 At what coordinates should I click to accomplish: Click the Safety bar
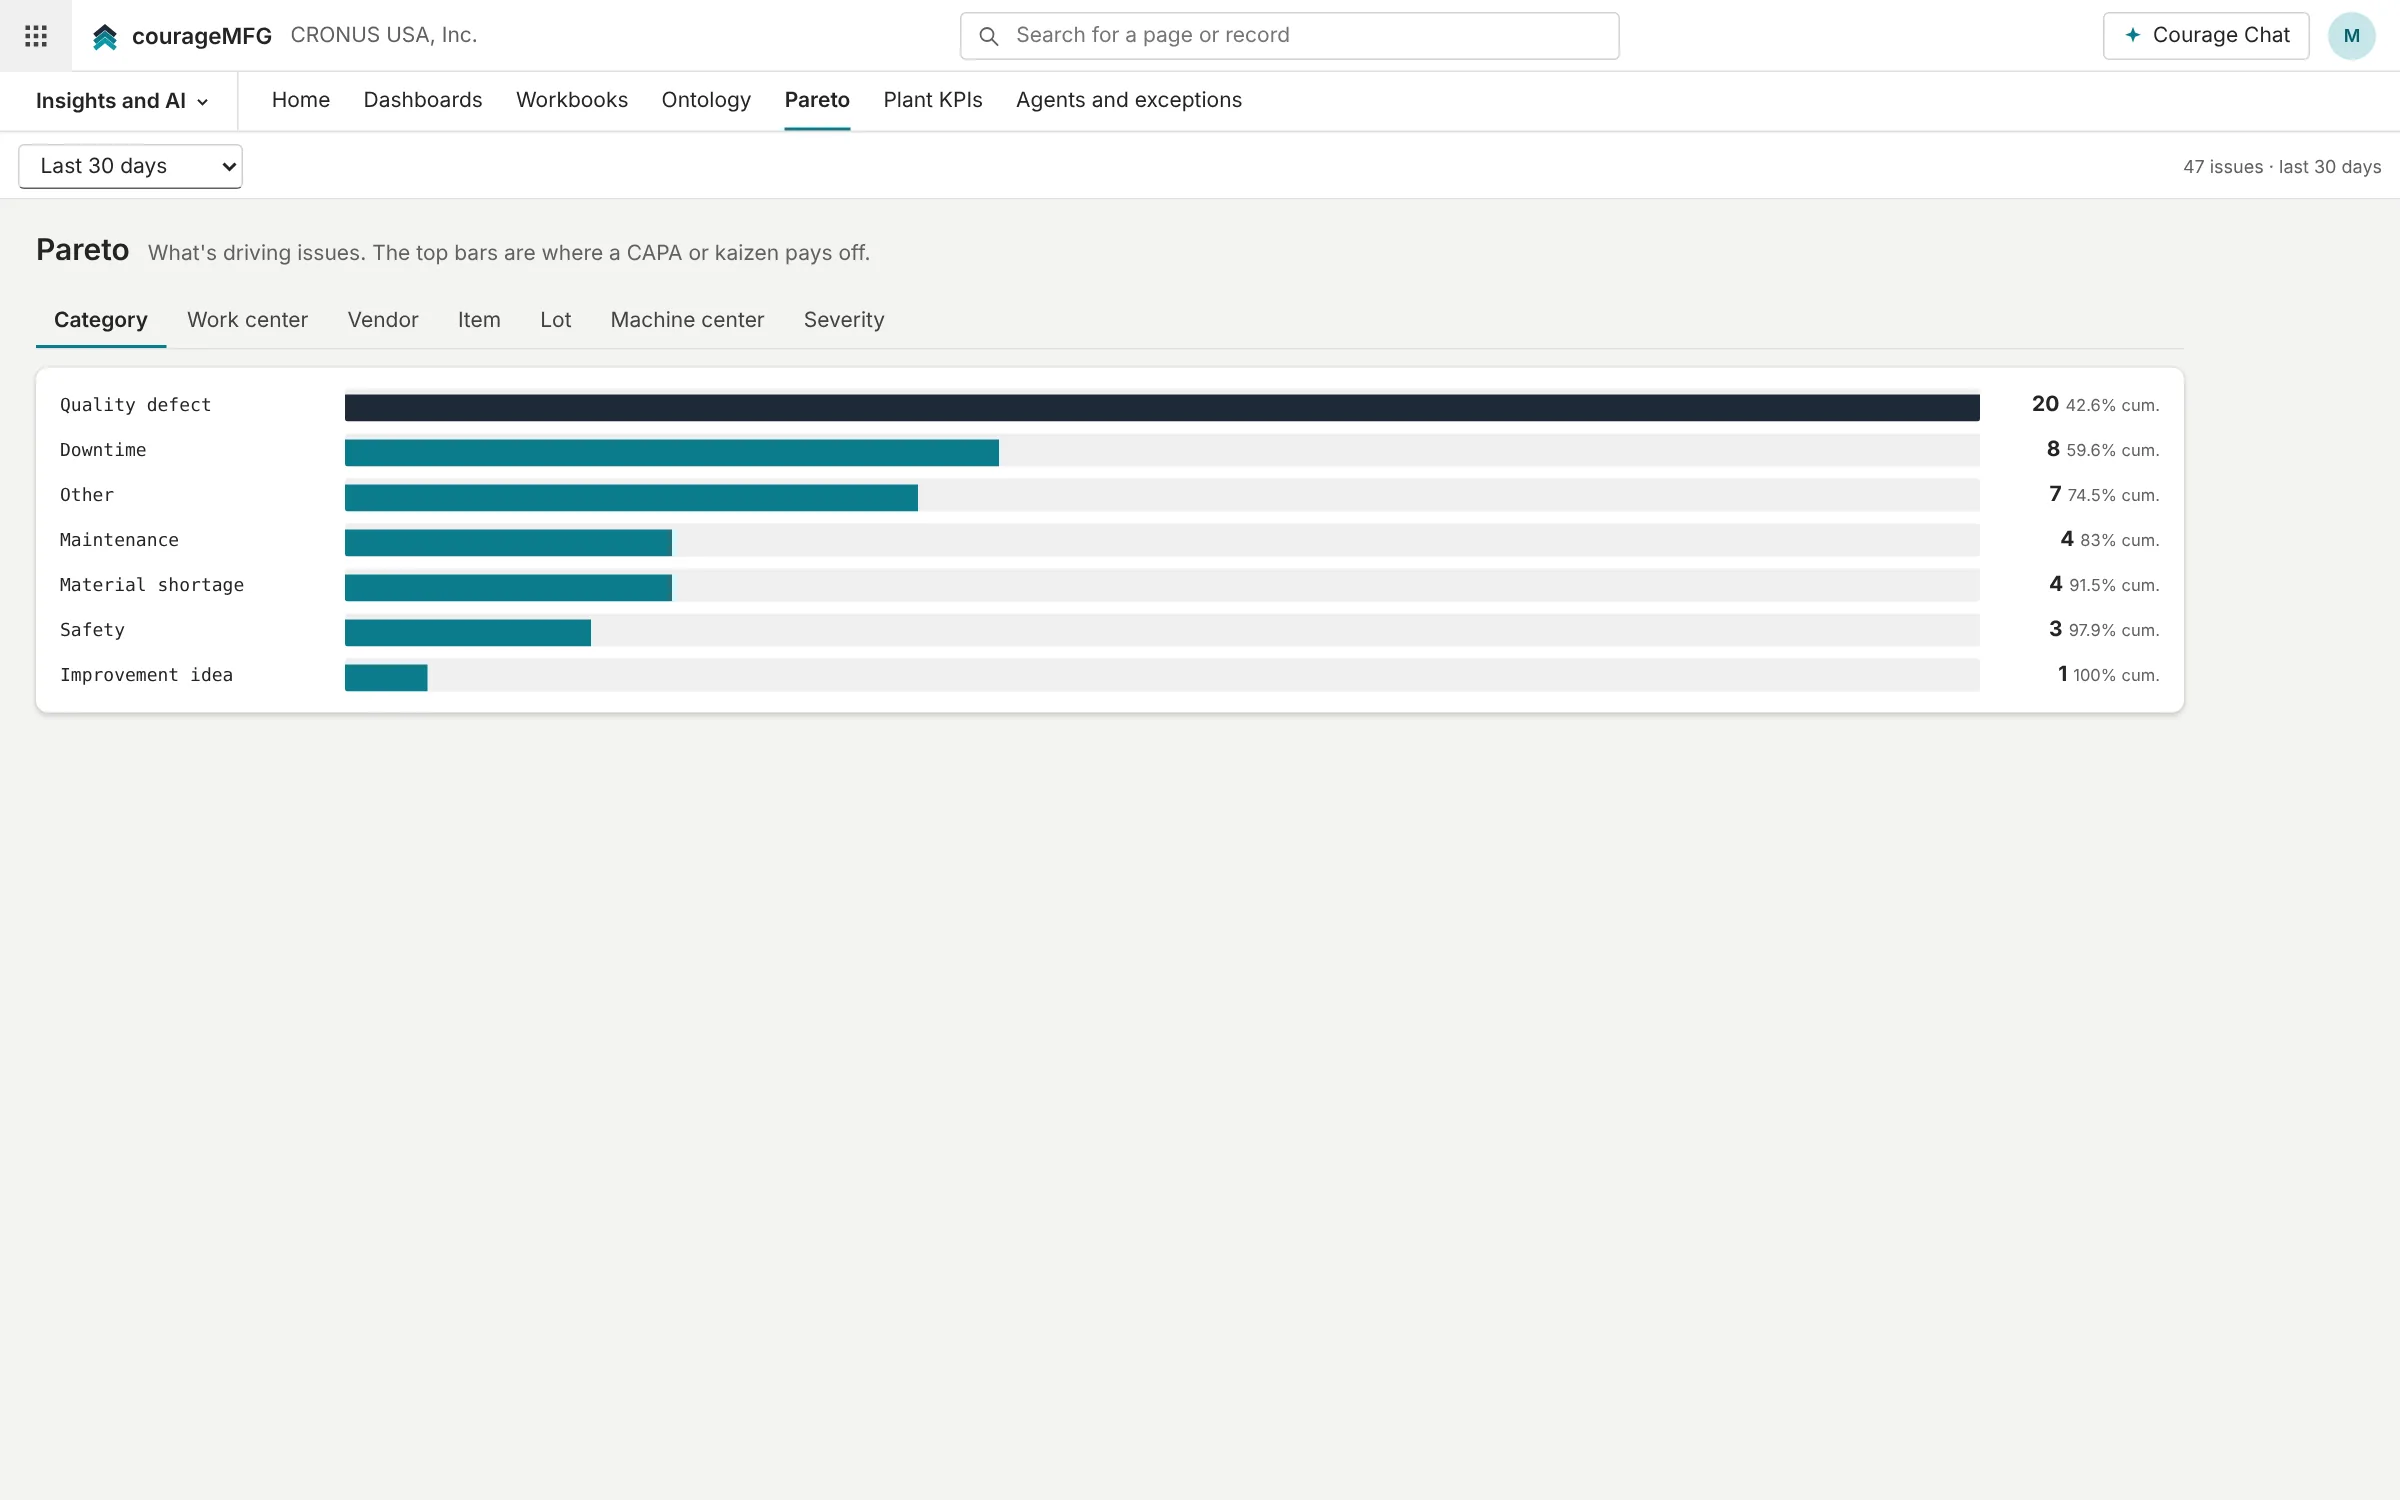[468, 632]
